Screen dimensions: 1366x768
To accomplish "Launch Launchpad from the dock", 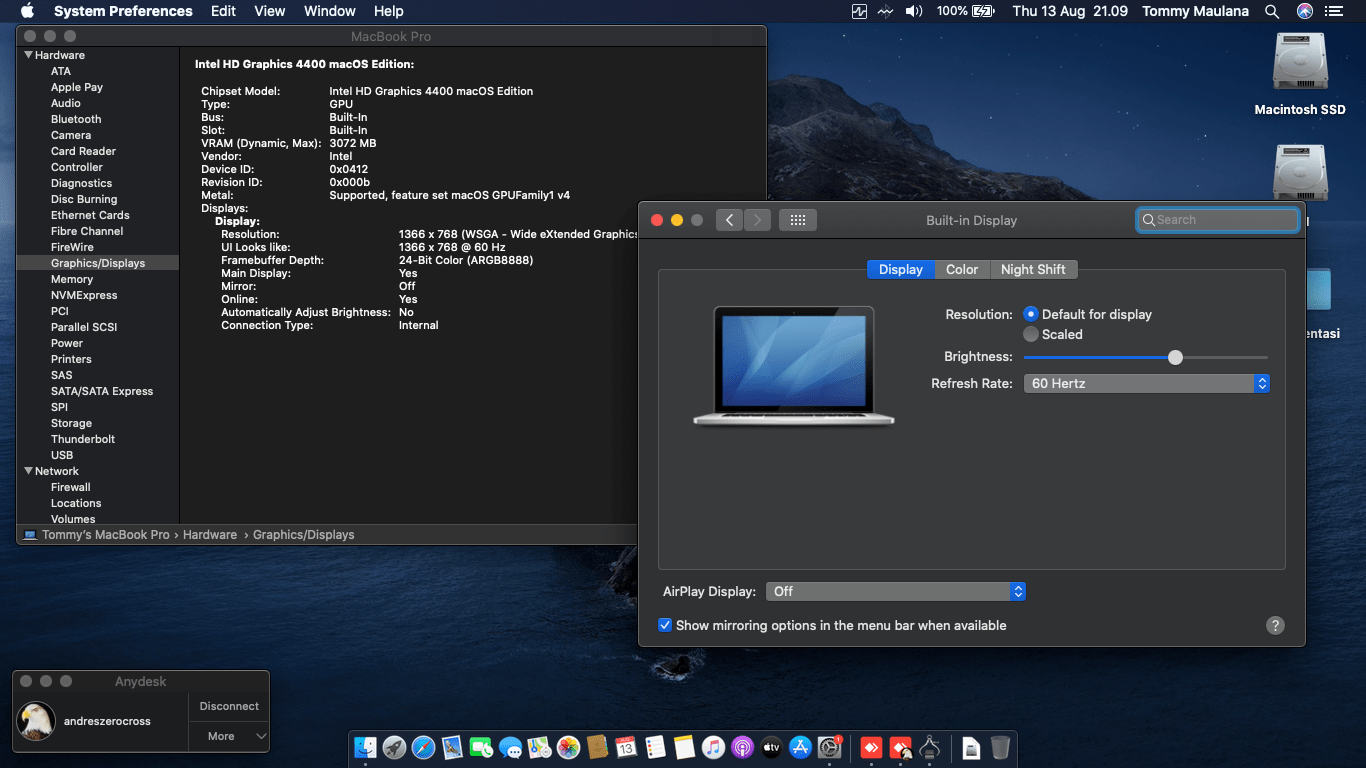I will point(394,747).
